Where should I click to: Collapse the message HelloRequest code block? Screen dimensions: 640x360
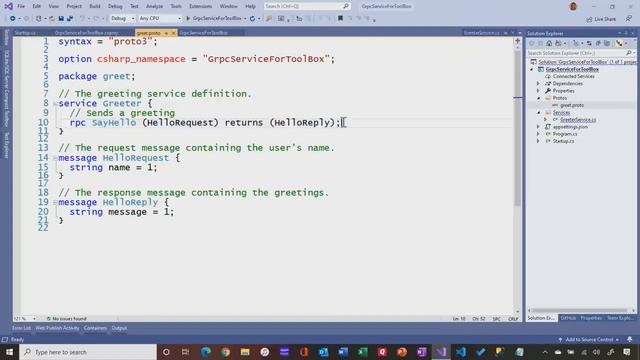pos(55,158)
